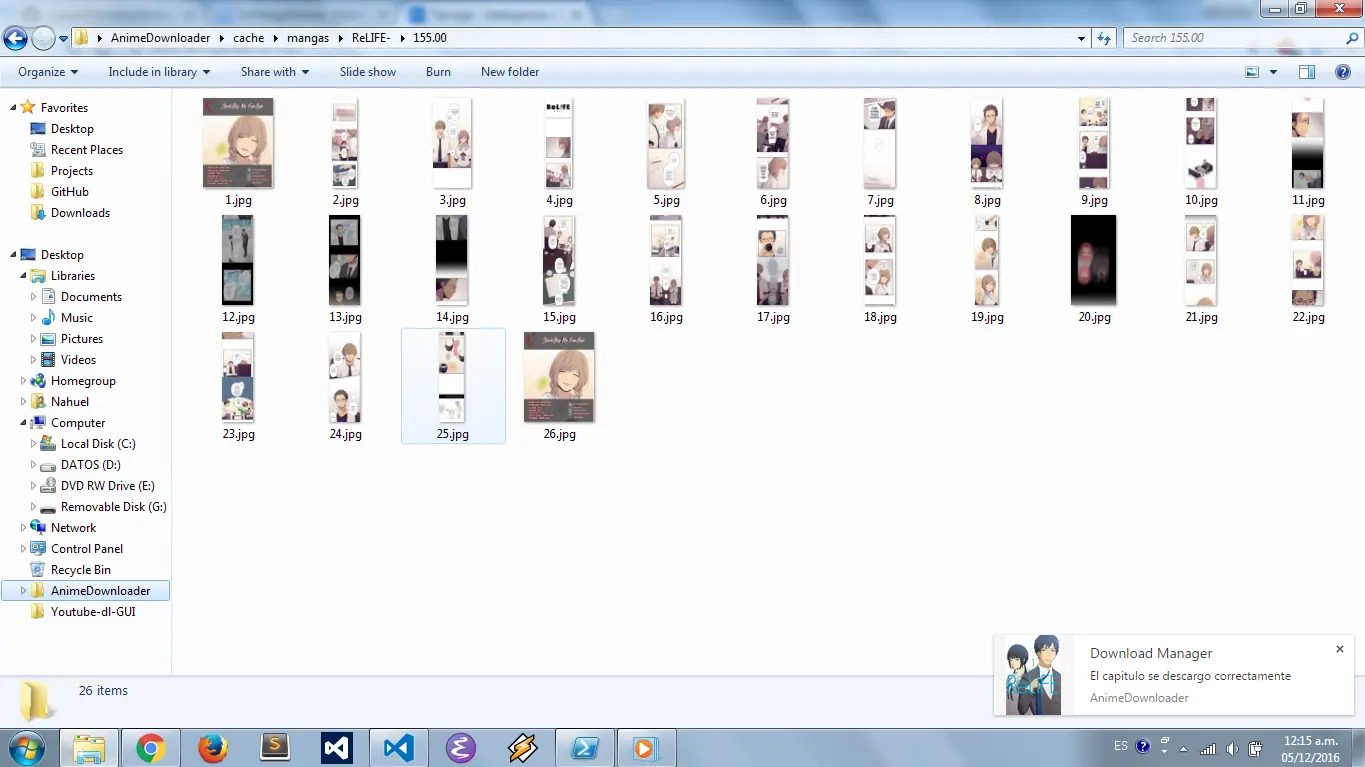The height and width of the screenshot is (767, 1365).
Task: Expand the Network tree node
Action: pos(24,528)
